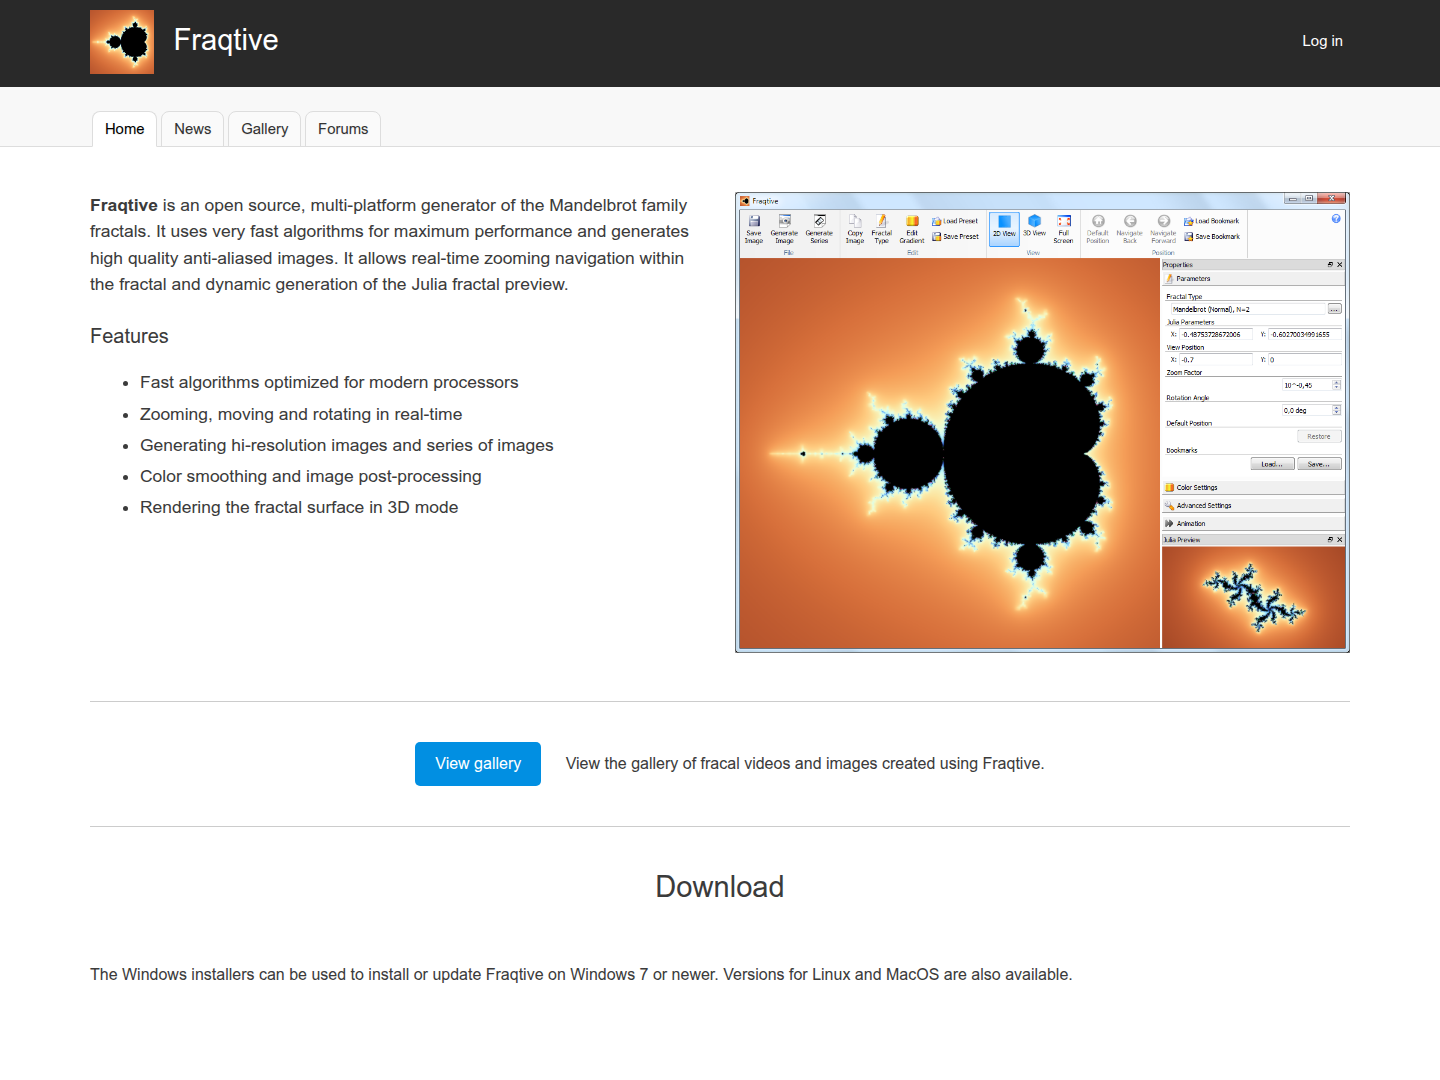Click the Download heading
Screen dimensions: 1440x1080
[x=720, y=887]
